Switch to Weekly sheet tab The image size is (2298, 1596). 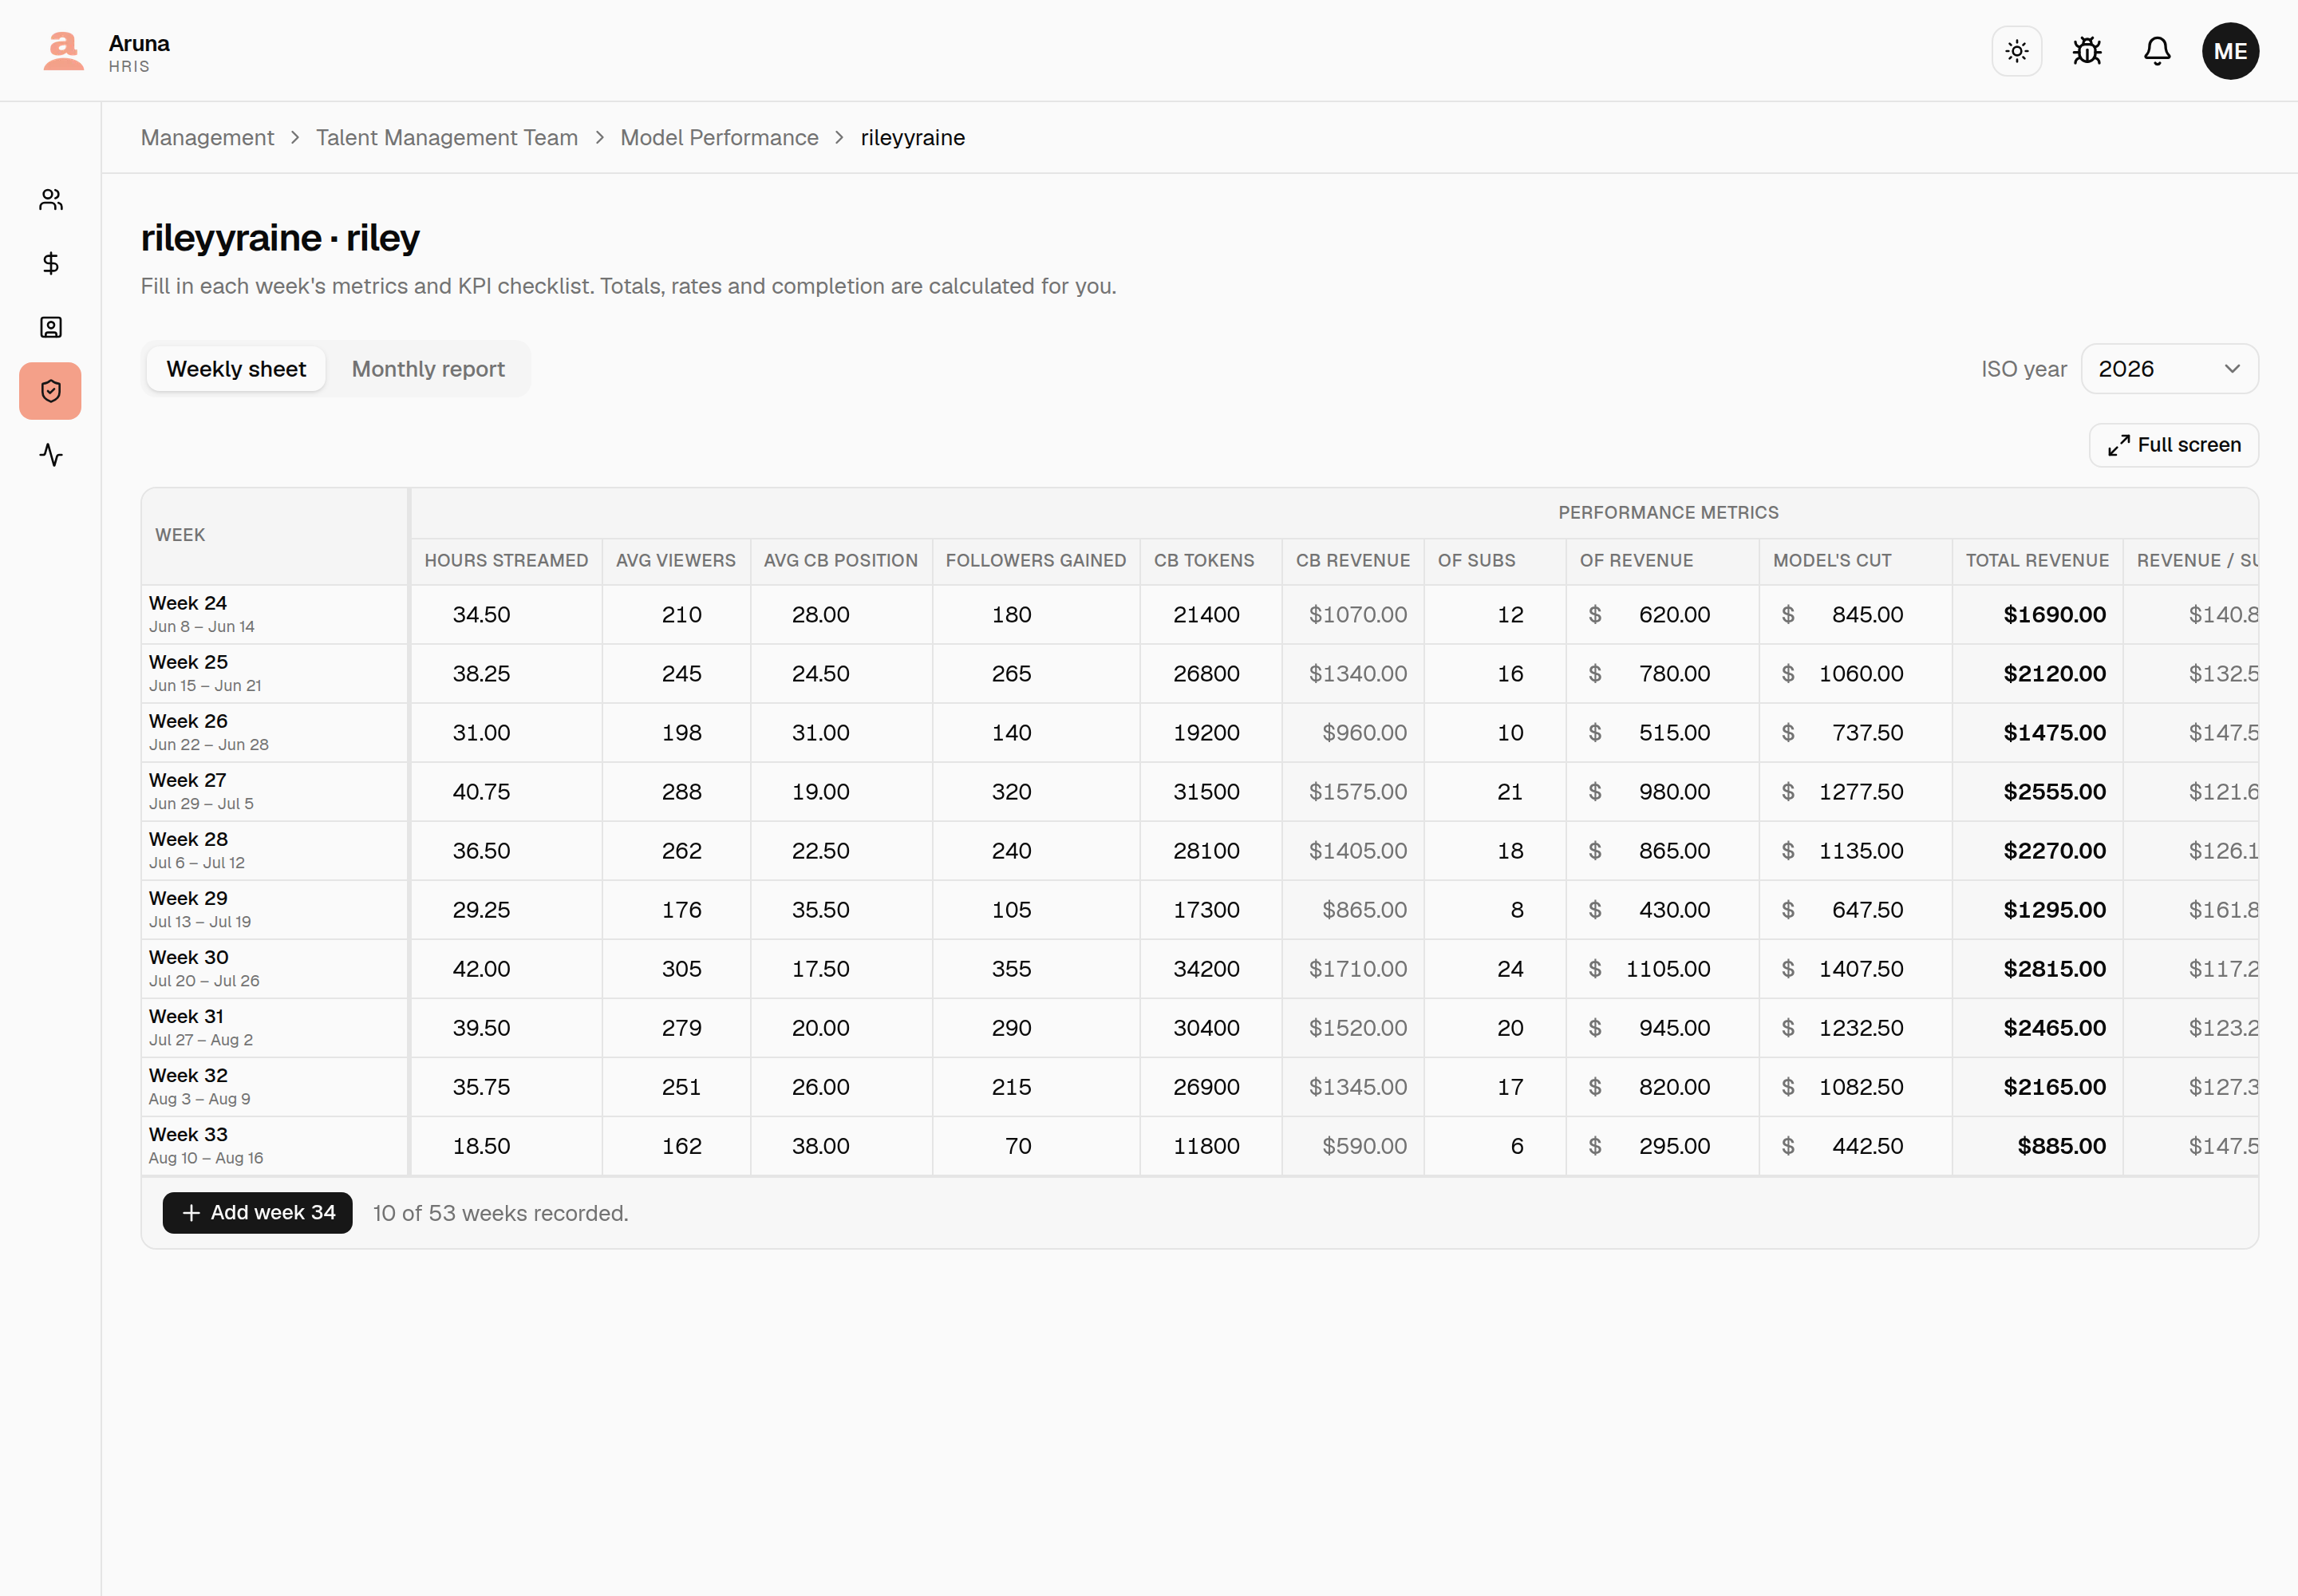[x=236, y=369]
